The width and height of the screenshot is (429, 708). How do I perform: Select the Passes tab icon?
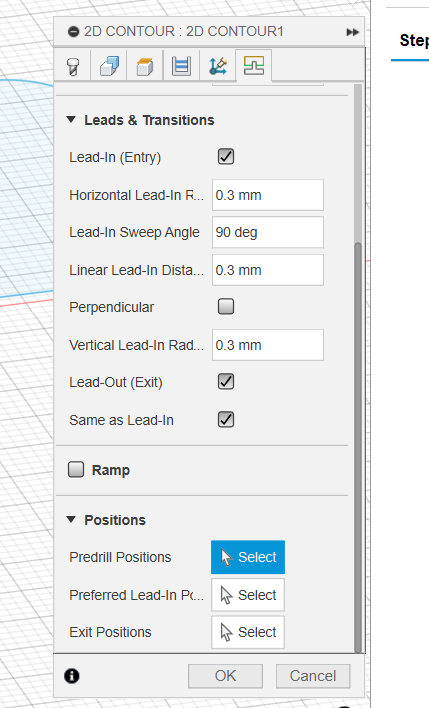click(182, 66)
